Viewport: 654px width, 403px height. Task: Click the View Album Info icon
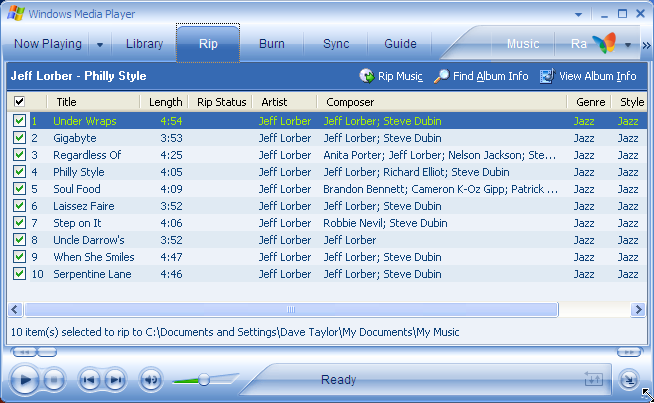[x=547, y=76]
